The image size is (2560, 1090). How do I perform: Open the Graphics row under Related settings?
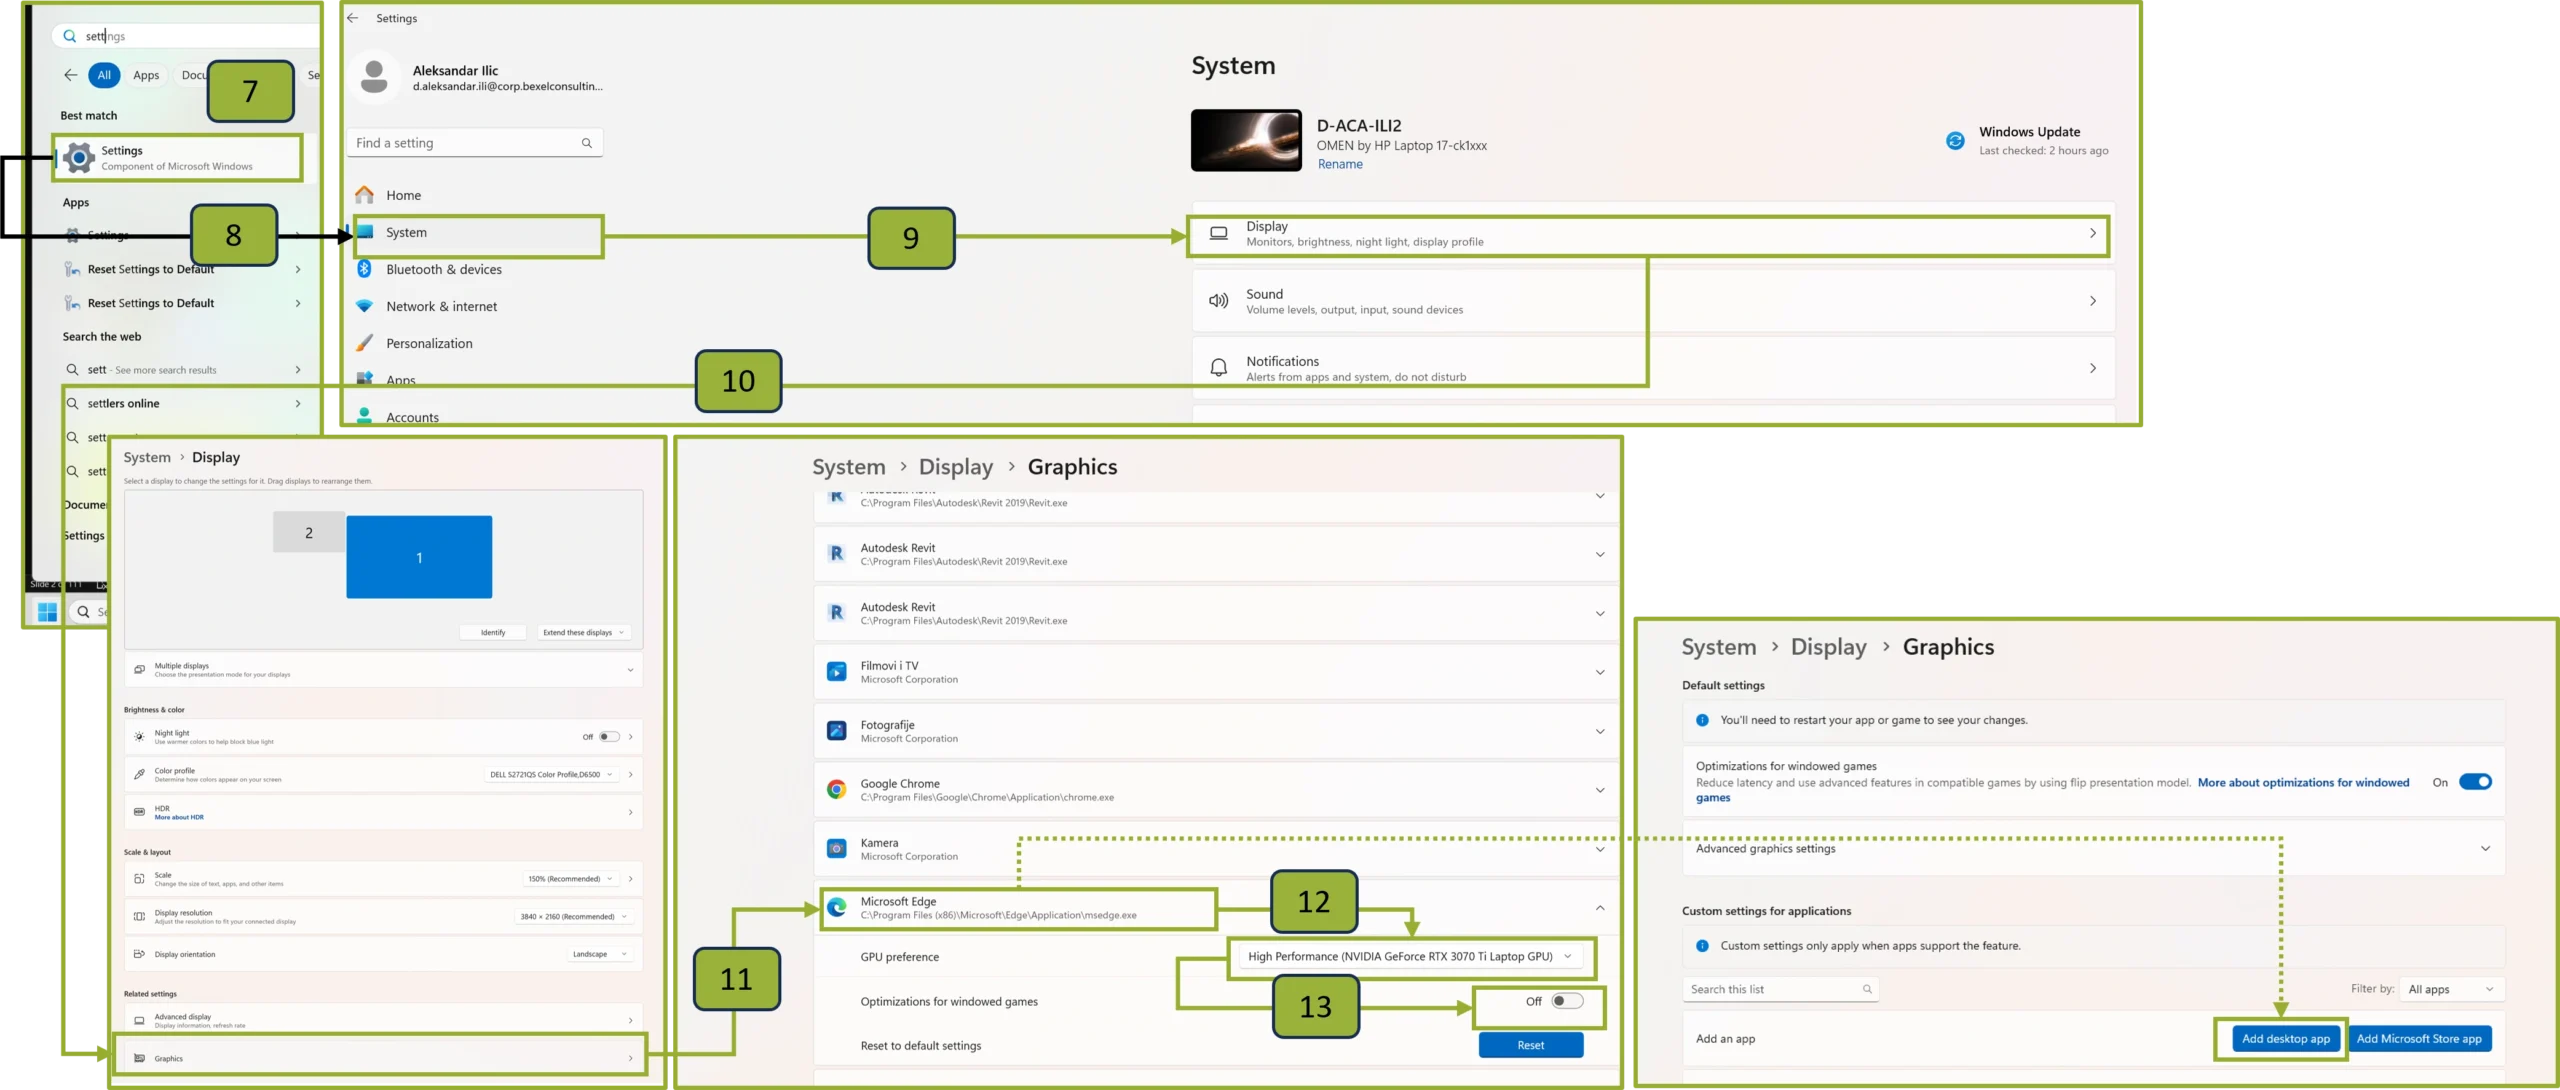(x=383, y=1058)
